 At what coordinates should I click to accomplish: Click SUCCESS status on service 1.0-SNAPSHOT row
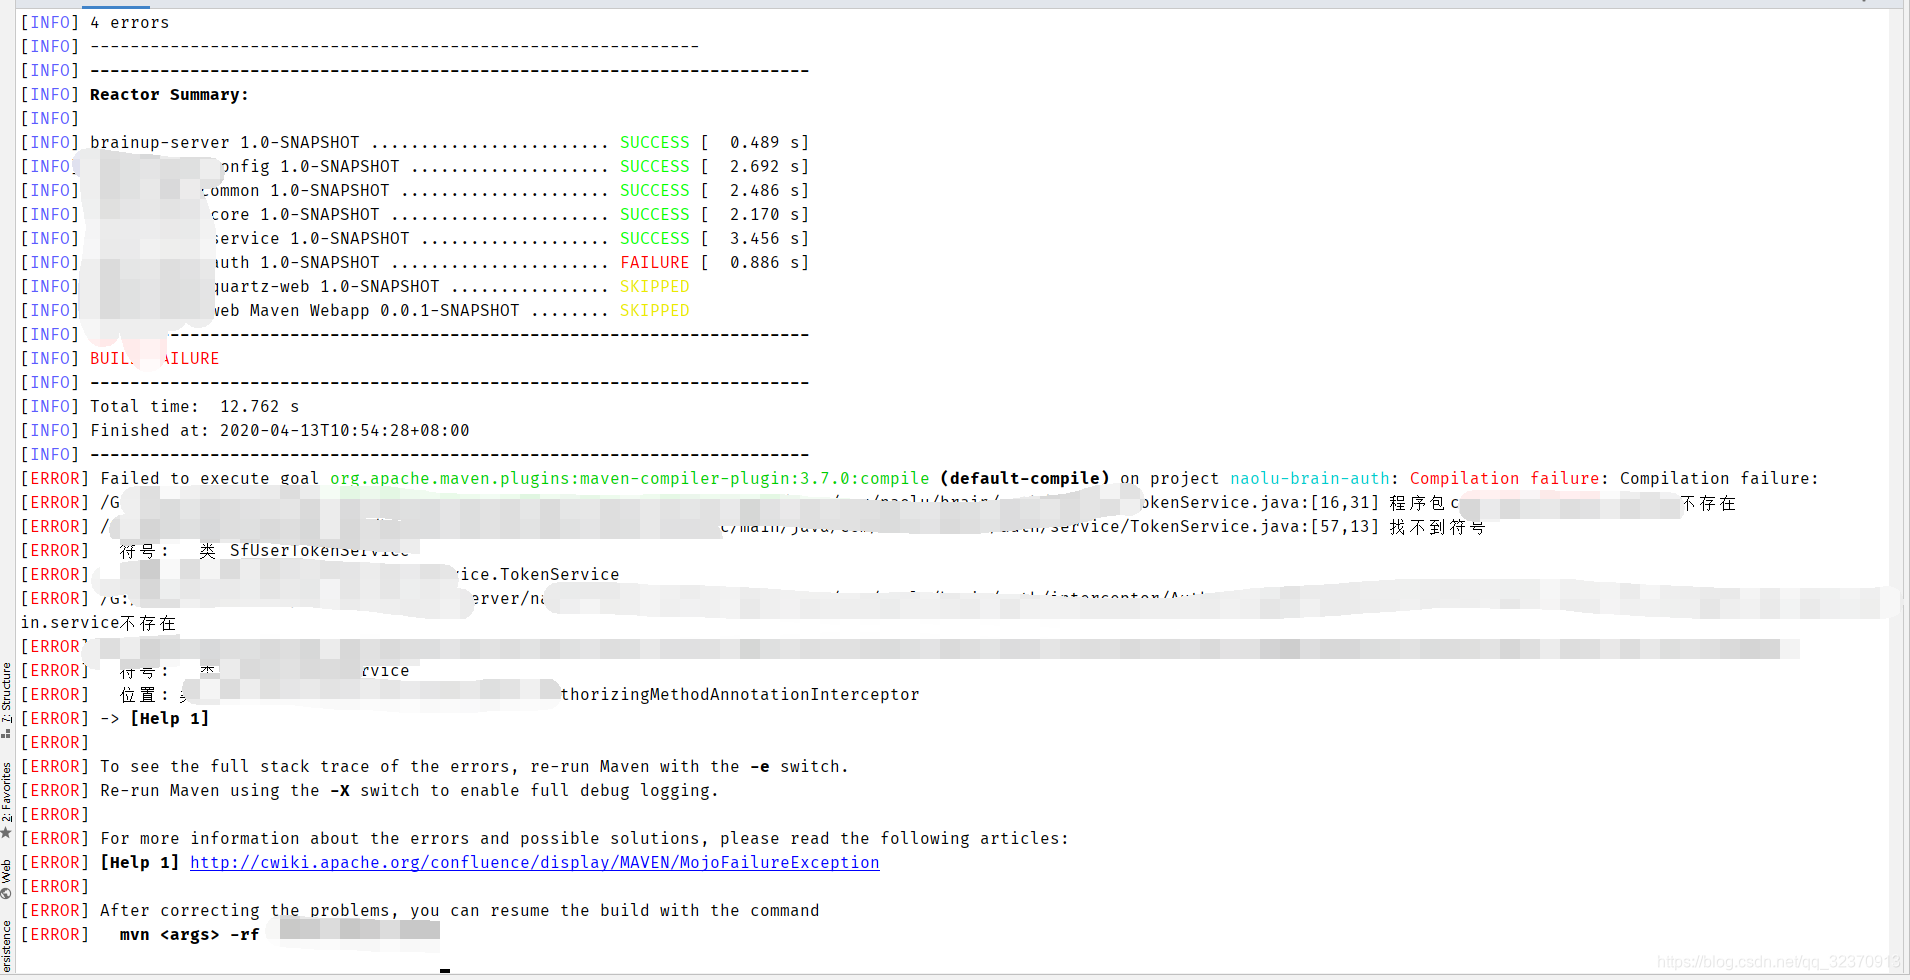[x=655, y=238]
